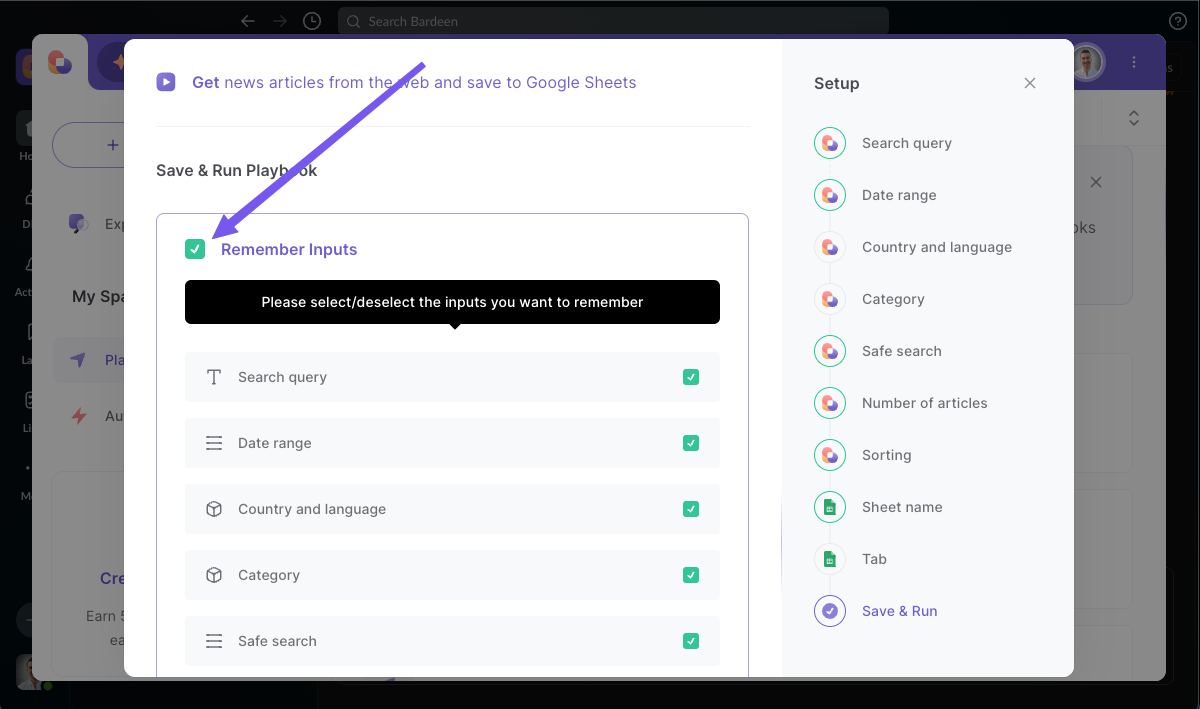
Task: Click the Save & Run Playbook heading
Action: pos(237,170)
